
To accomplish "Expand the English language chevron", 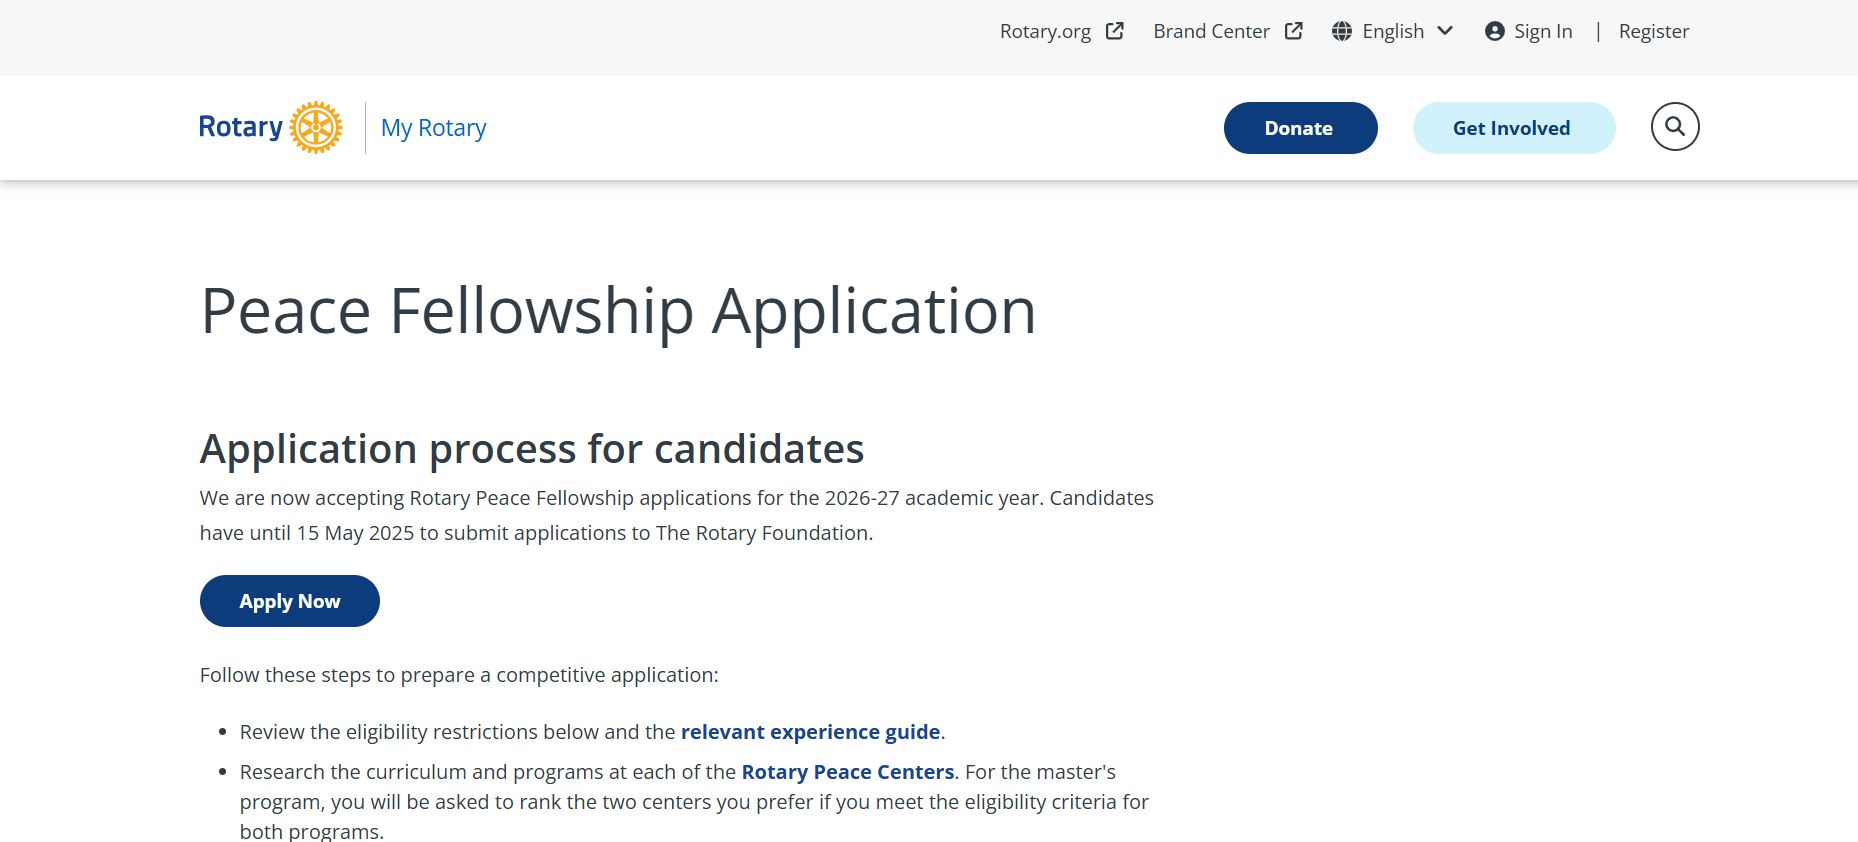I will 1445,31.
